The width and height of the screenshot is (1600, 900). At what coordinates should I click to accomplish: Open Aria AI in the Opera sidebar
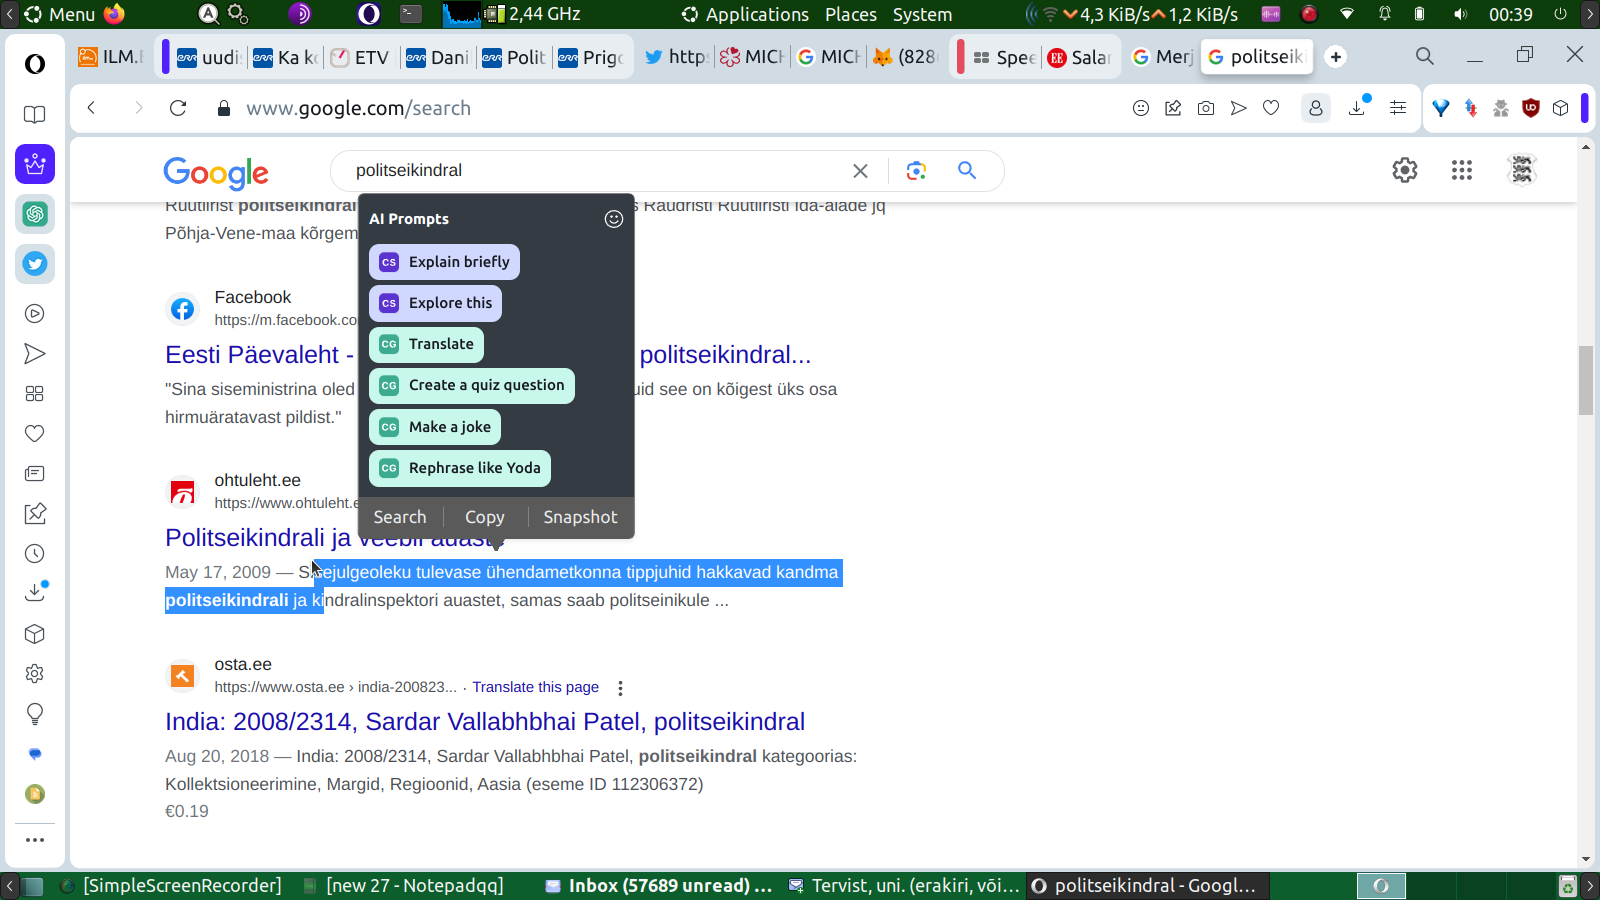coord(35,164)
